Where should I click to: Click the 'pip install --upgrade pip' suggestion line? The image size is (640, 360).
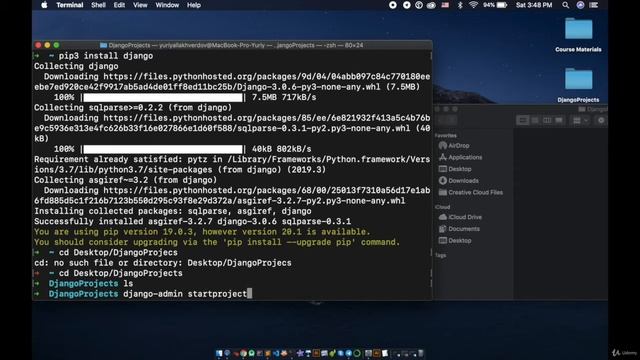coord(217,242)
